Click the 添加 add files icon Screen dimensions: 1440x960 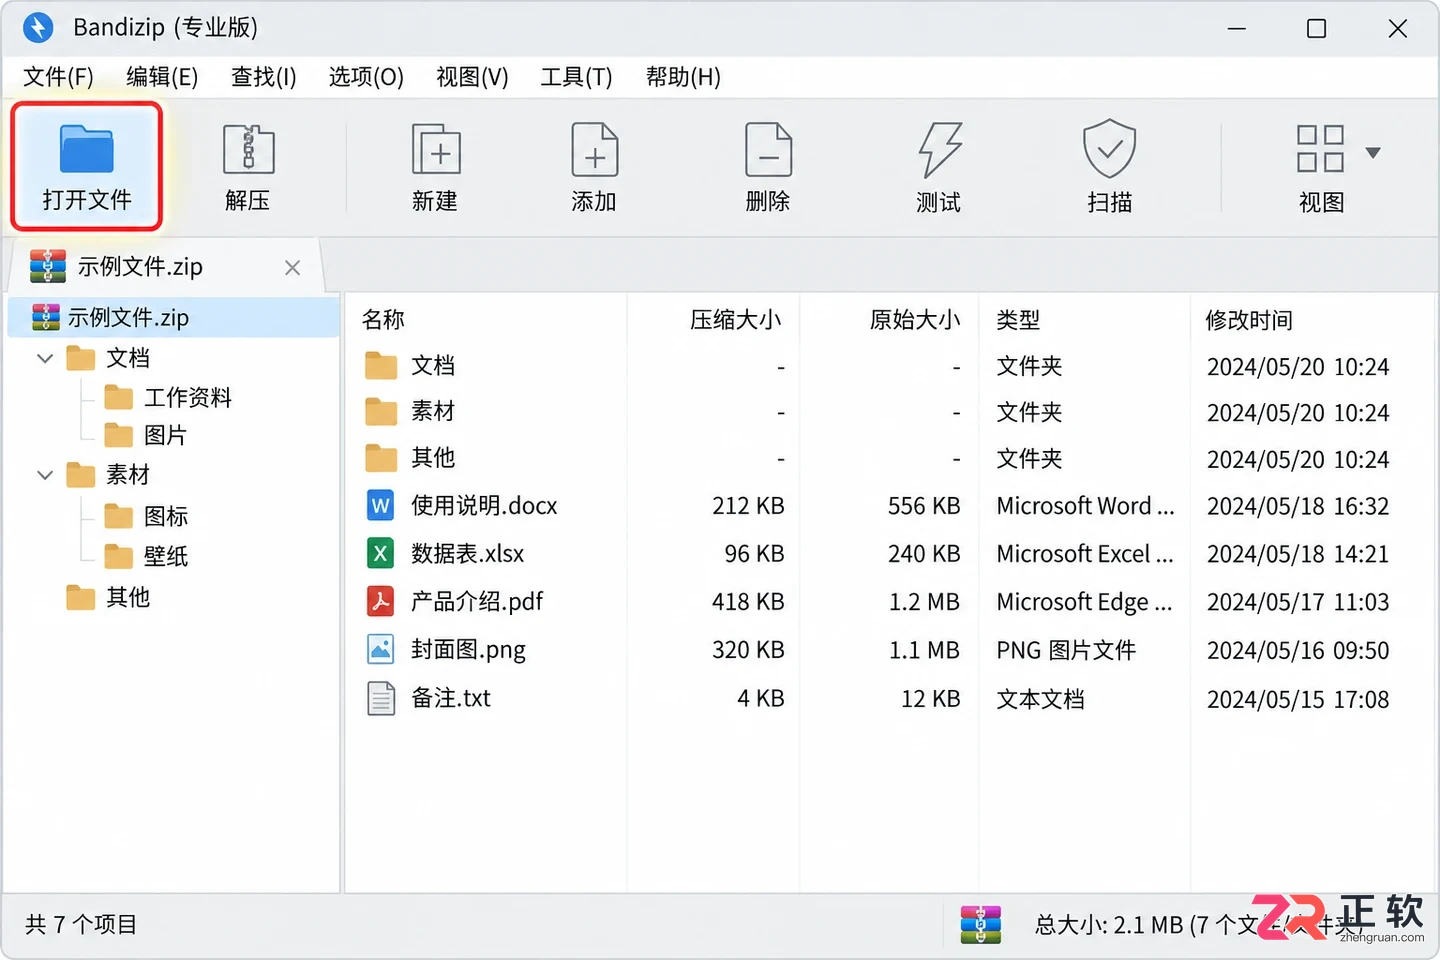pos(594,150)
